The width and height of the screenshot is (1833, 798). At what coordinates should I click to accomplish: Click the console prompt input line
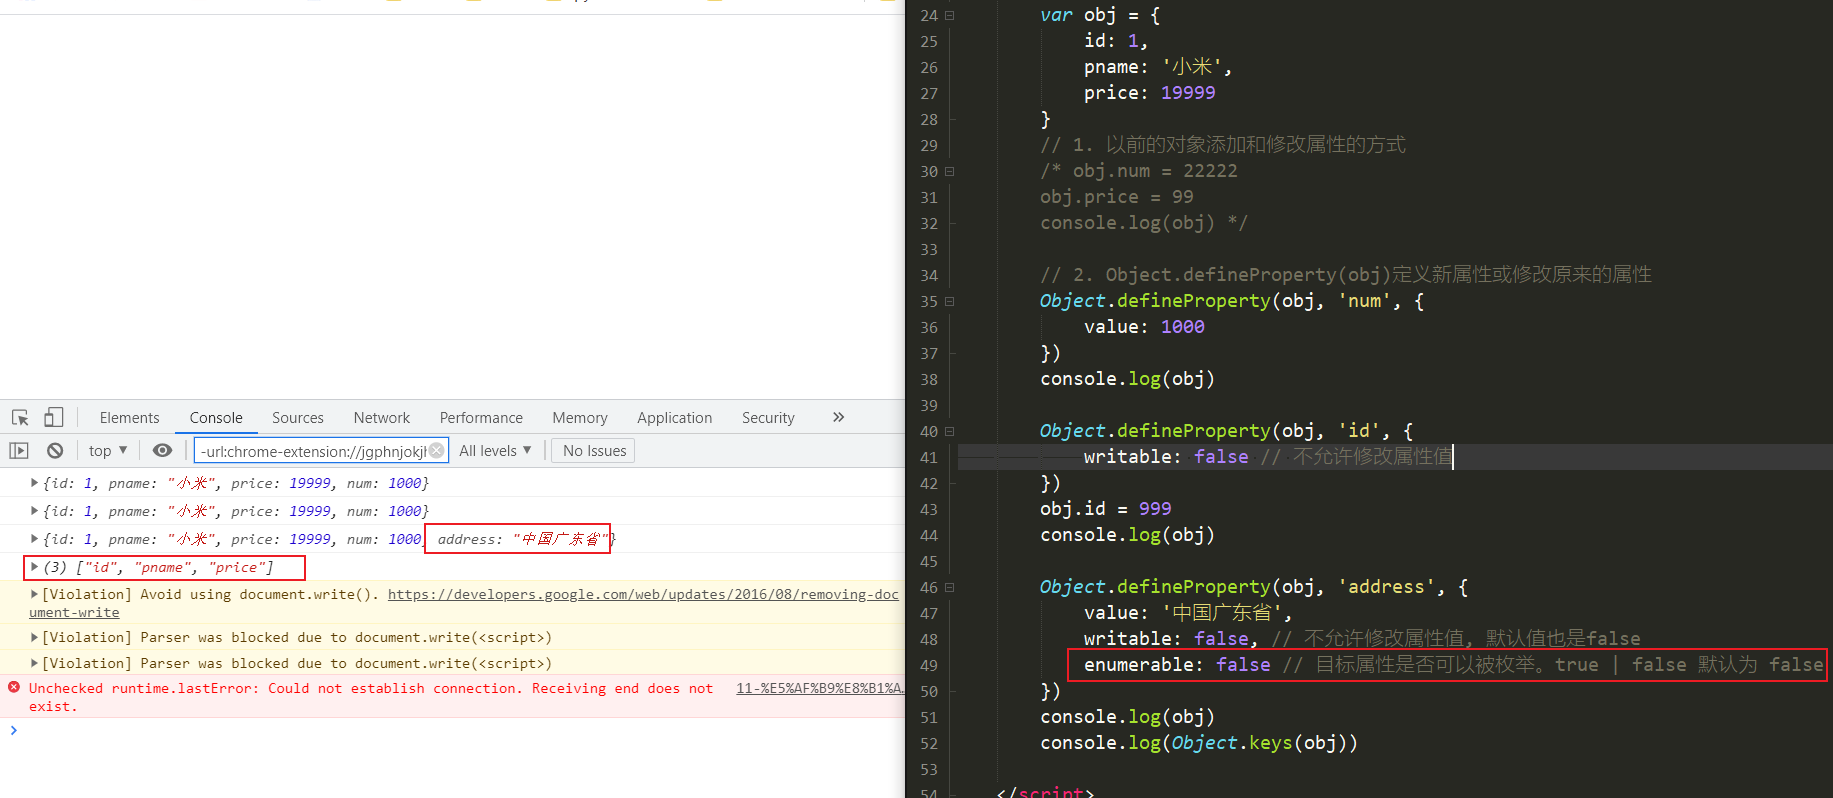[460, 731]
